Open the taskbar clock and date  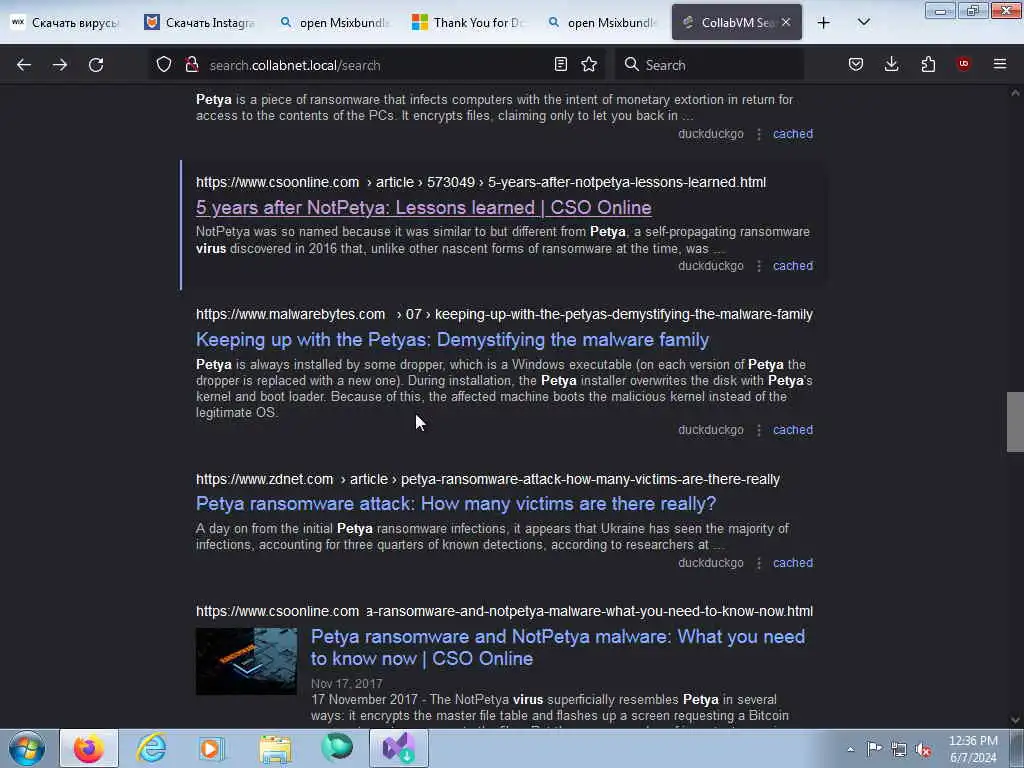coord(973,749)
